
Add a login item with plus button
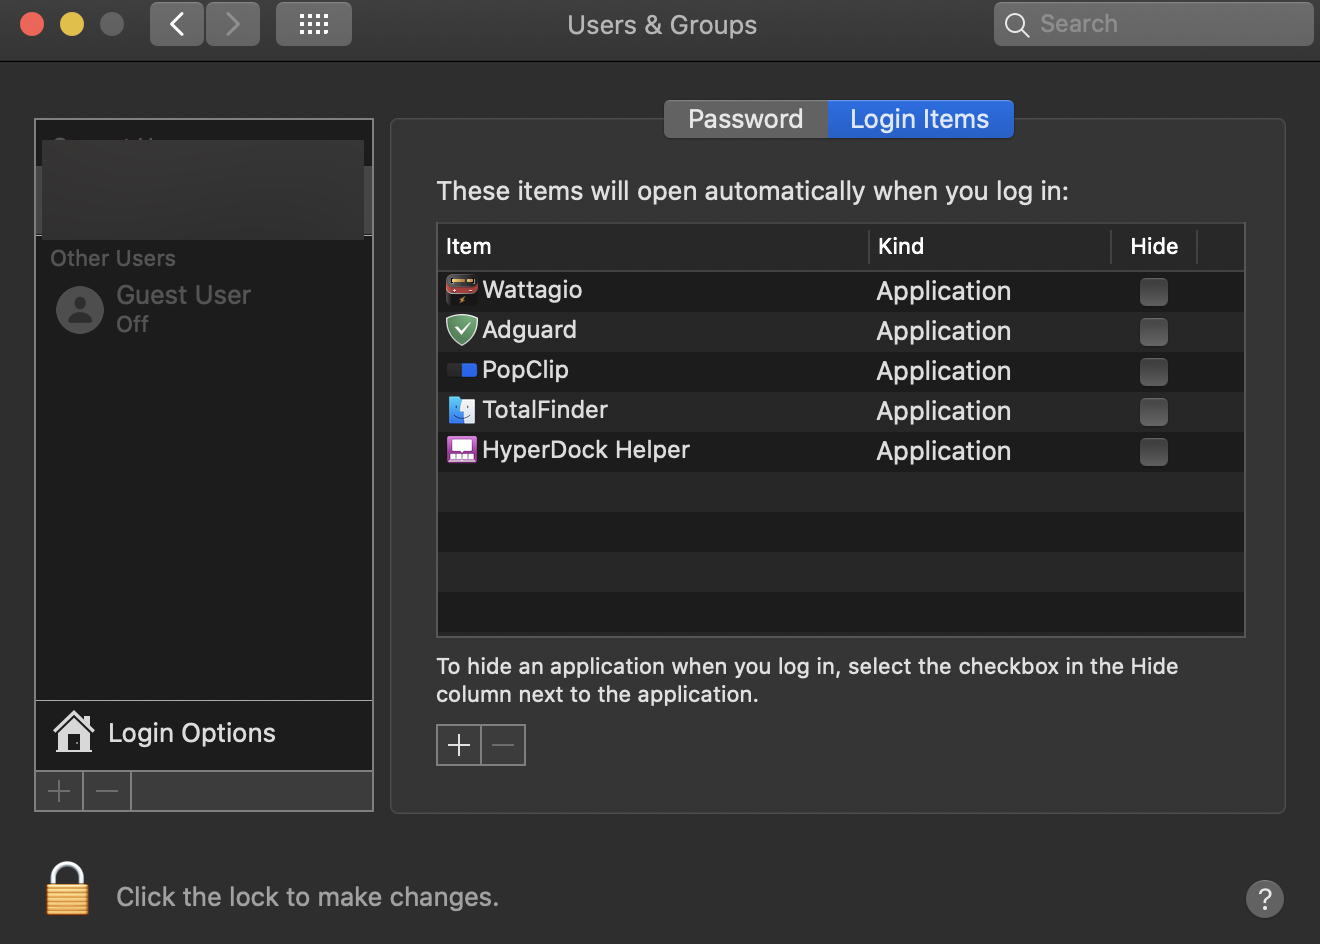tap(459, 745)
